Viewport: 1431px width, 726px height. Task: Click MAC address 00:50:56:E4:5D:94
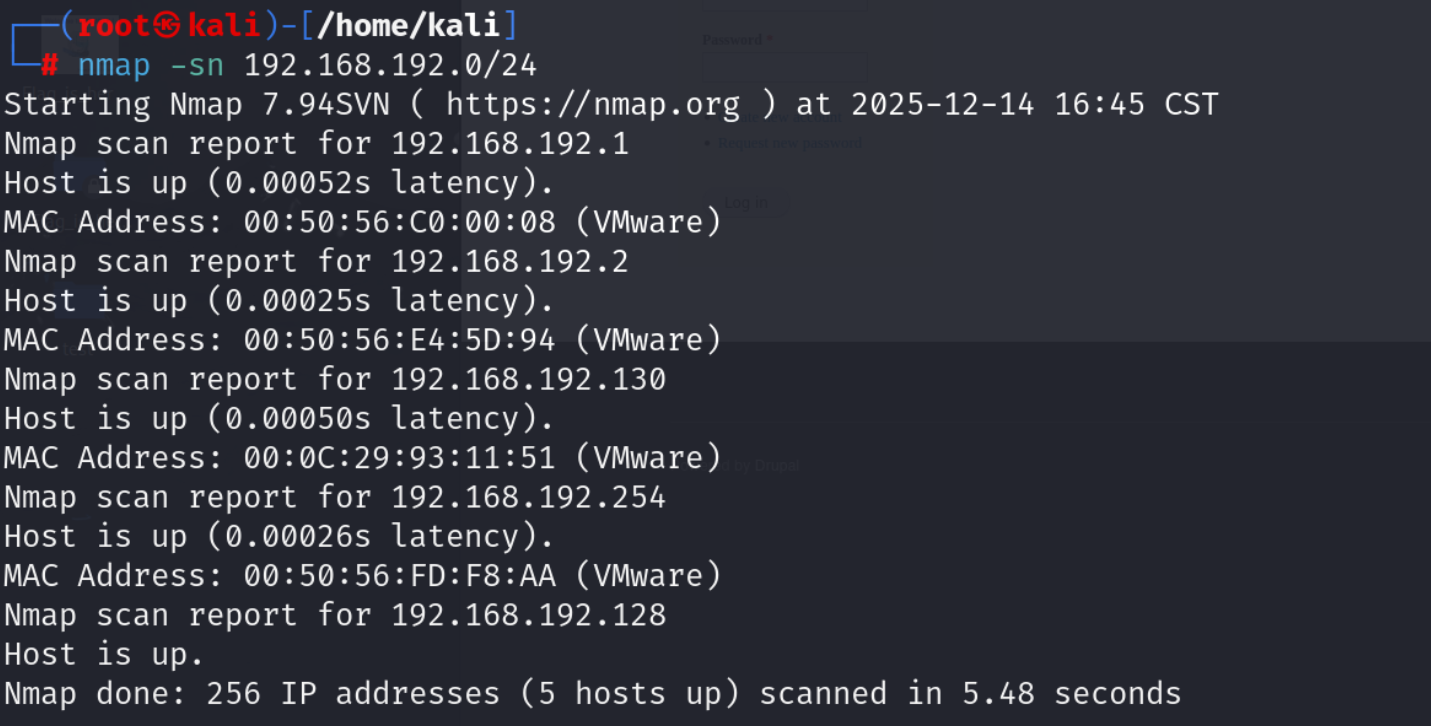coord(399,340)
